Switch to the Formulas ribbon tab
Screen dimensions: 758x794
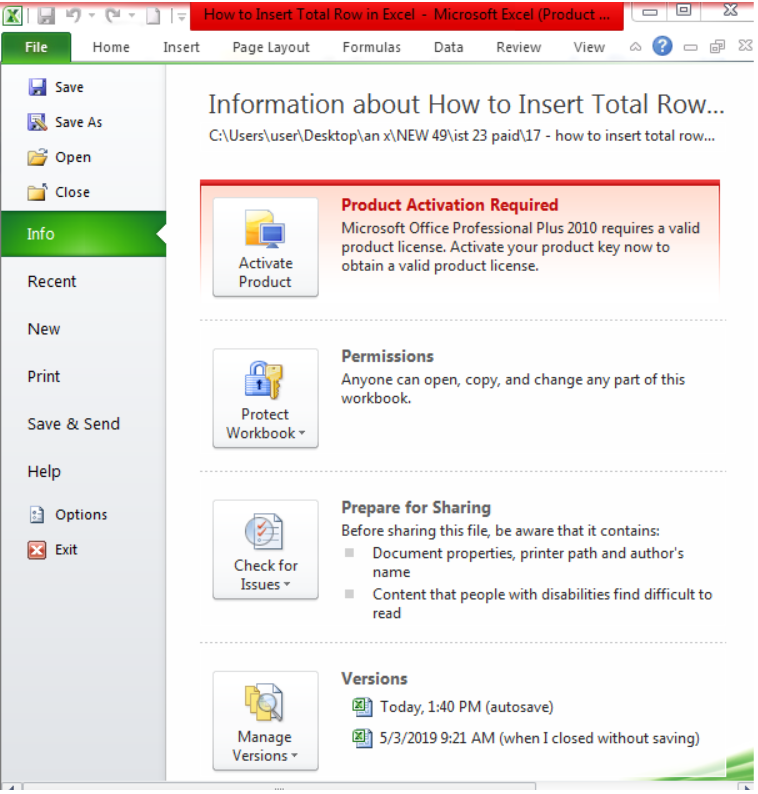371,48
